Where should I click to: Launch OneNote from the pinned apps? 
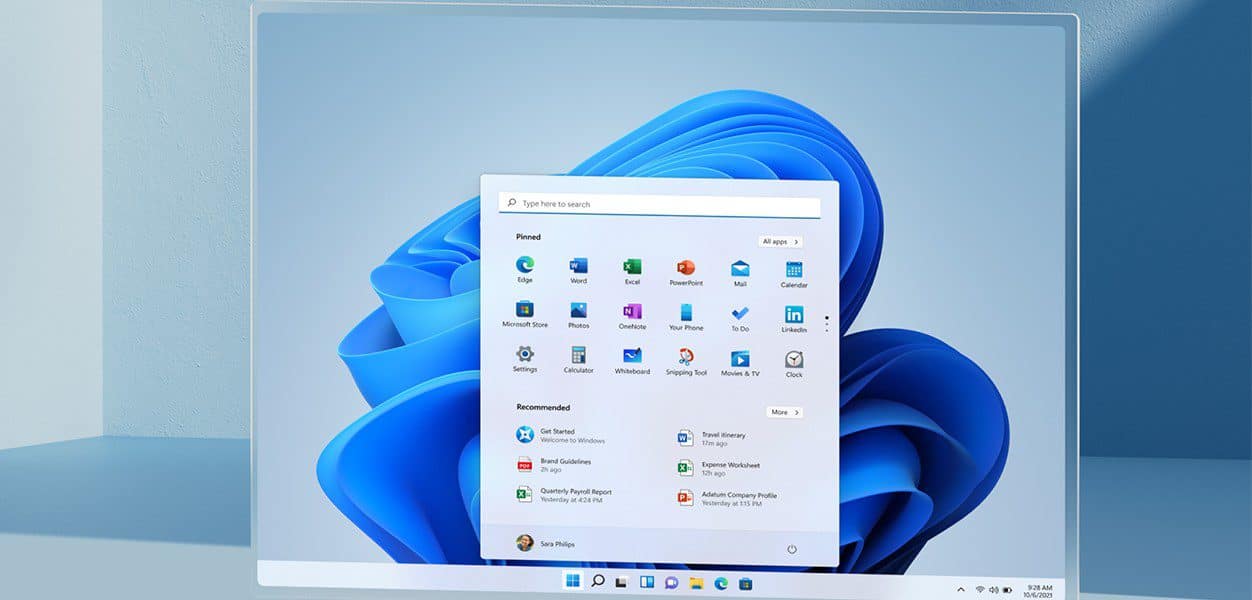[x=632, y=316]
